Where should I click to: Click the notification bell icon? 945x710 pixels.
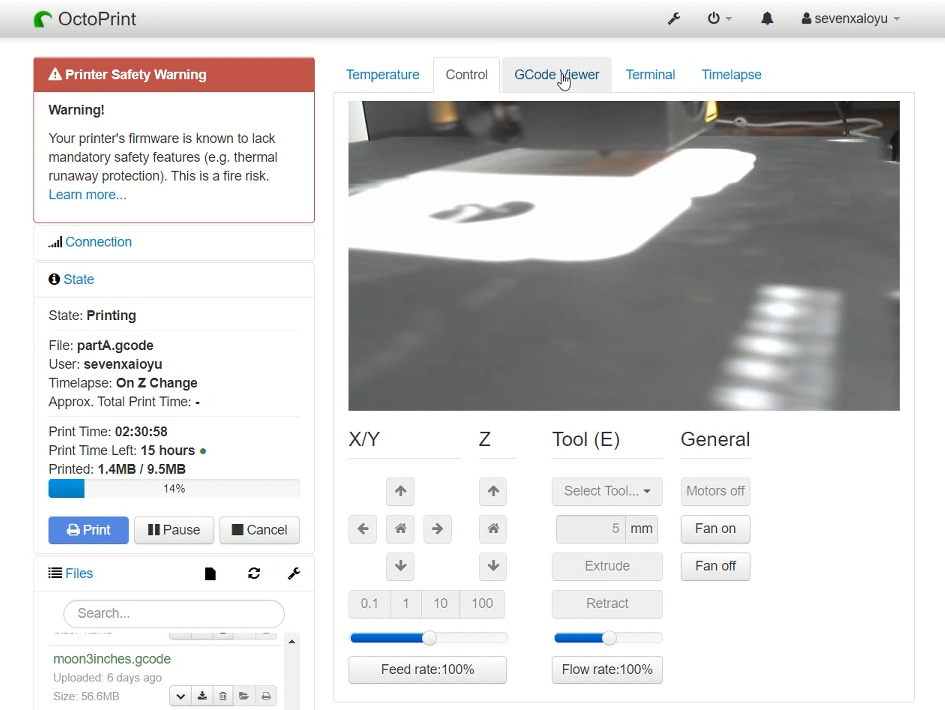pos(767,19)
